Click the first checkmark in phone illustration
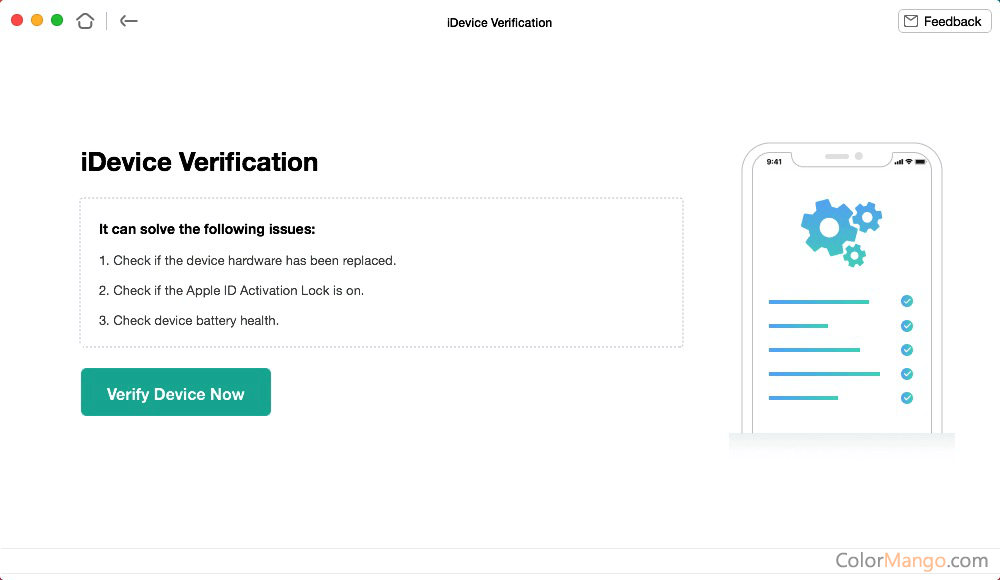This screenshot has width=1000, height=580. click(x=906, y=301)
